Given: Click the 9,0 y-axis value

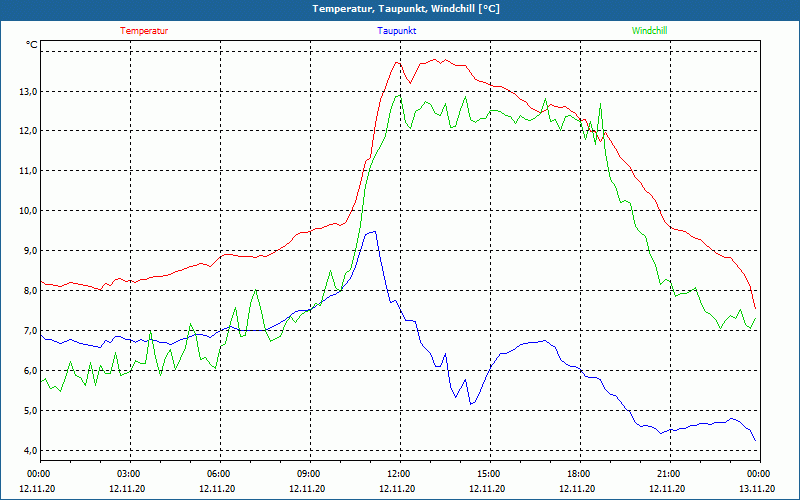Looking at the screenshot, I should coord(31,251).
